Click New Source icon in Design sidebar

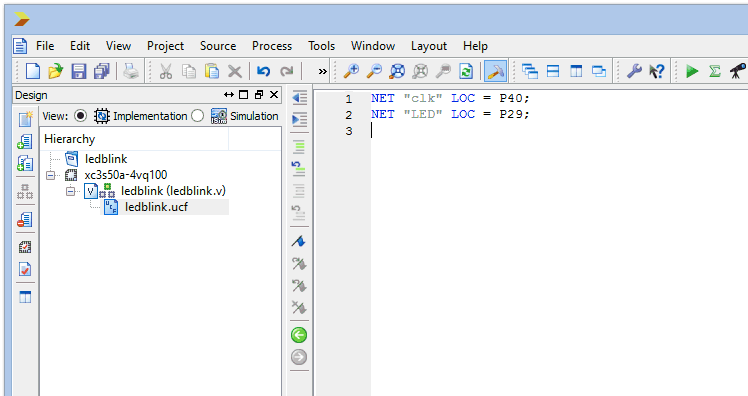coord(25,118)
